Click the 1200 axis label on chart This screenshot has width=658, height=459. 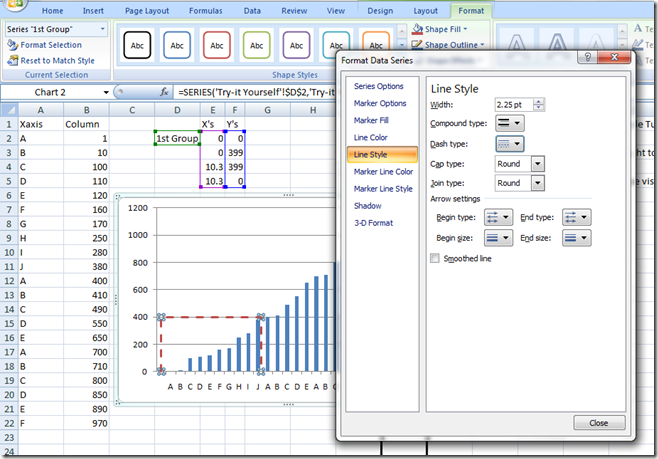[x=138, y=208]
